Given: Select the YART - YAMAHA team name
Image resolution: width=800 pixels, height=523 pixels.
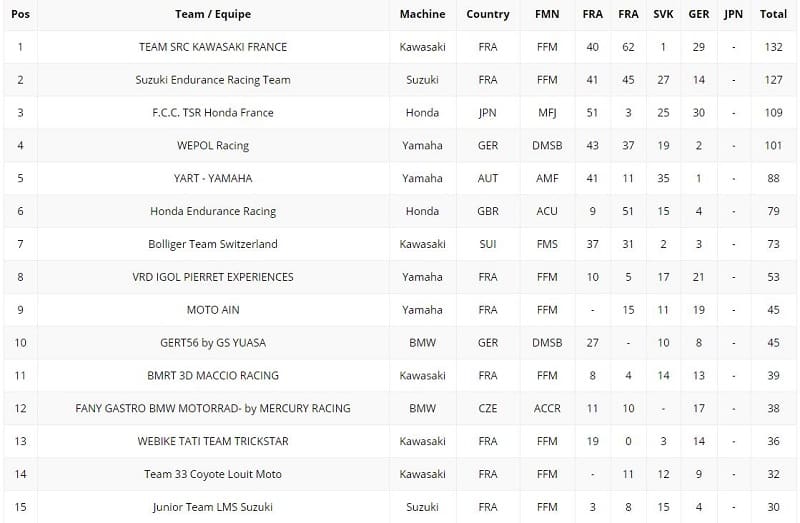Looking at the screenshot, I should tap(212, 179).
